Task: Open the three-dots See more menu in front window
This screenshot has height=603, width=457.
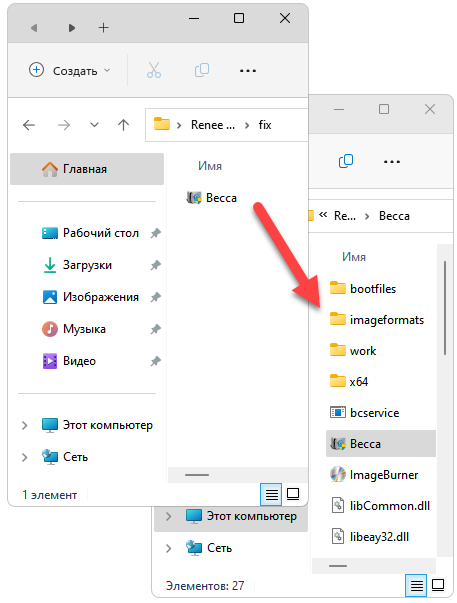Action: point(248,71)
